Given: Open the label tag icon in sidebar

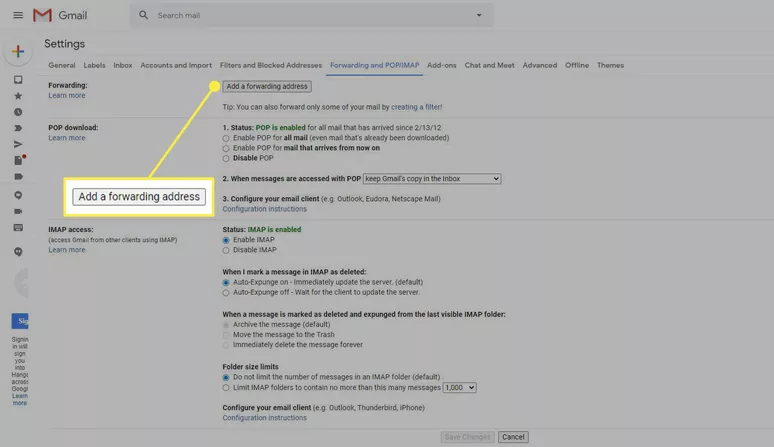Looking at the screenshot, I should [x=18, y=177].
